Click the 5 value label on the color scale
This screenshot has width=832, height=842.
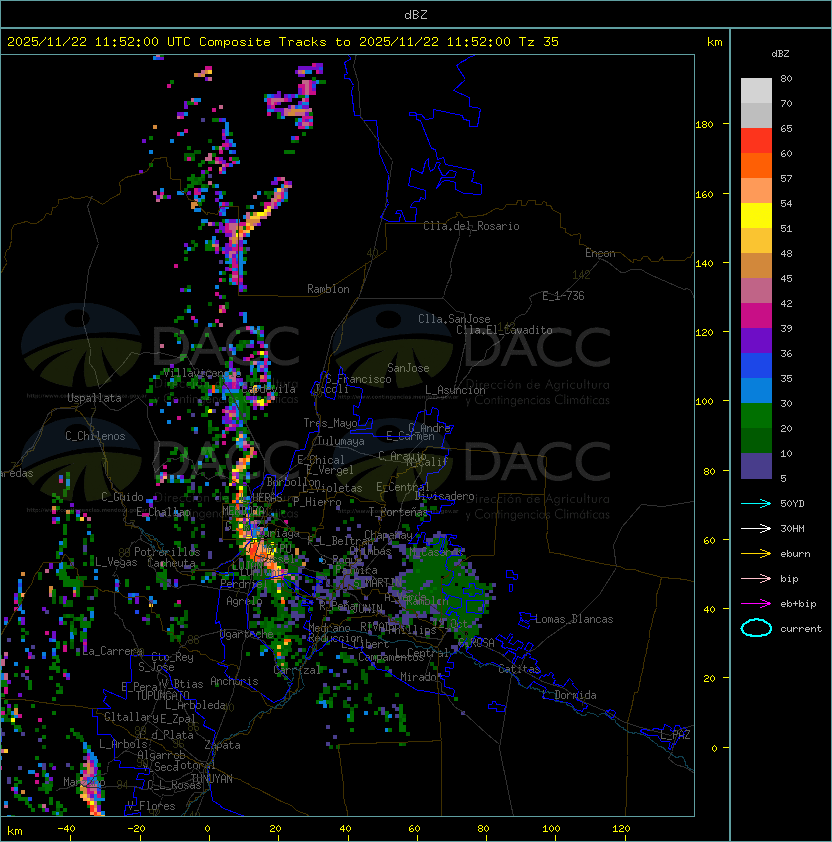coord(783,478)
